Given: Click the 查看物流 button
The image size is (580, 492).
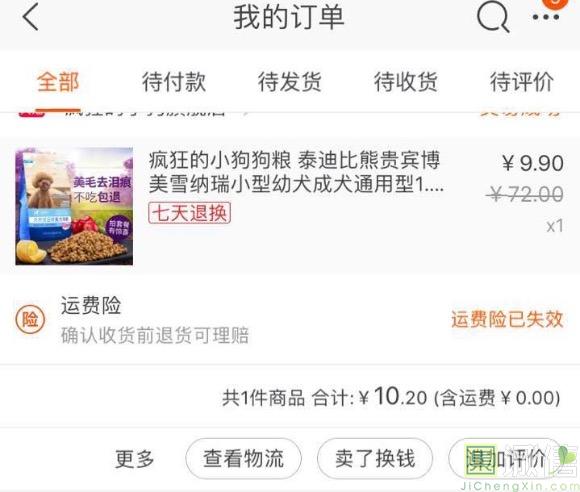Looking at the screenshot, I should 243,458.
